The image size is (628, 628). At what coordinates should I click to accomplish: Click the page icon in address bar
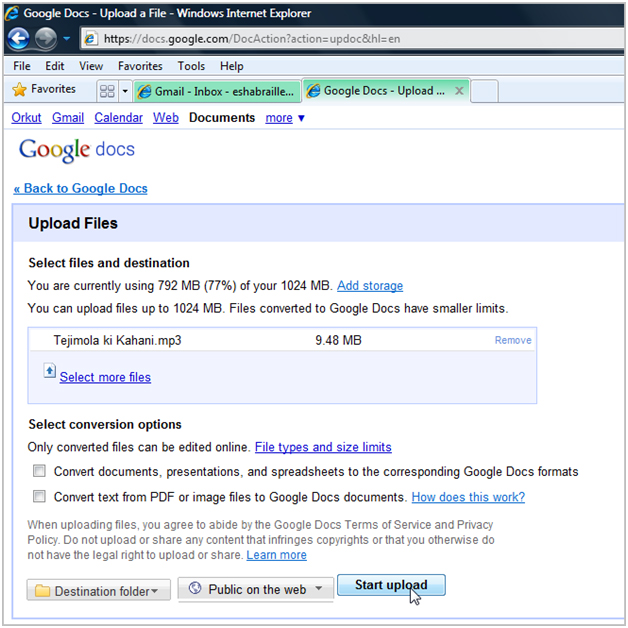[x=91, y=39]
